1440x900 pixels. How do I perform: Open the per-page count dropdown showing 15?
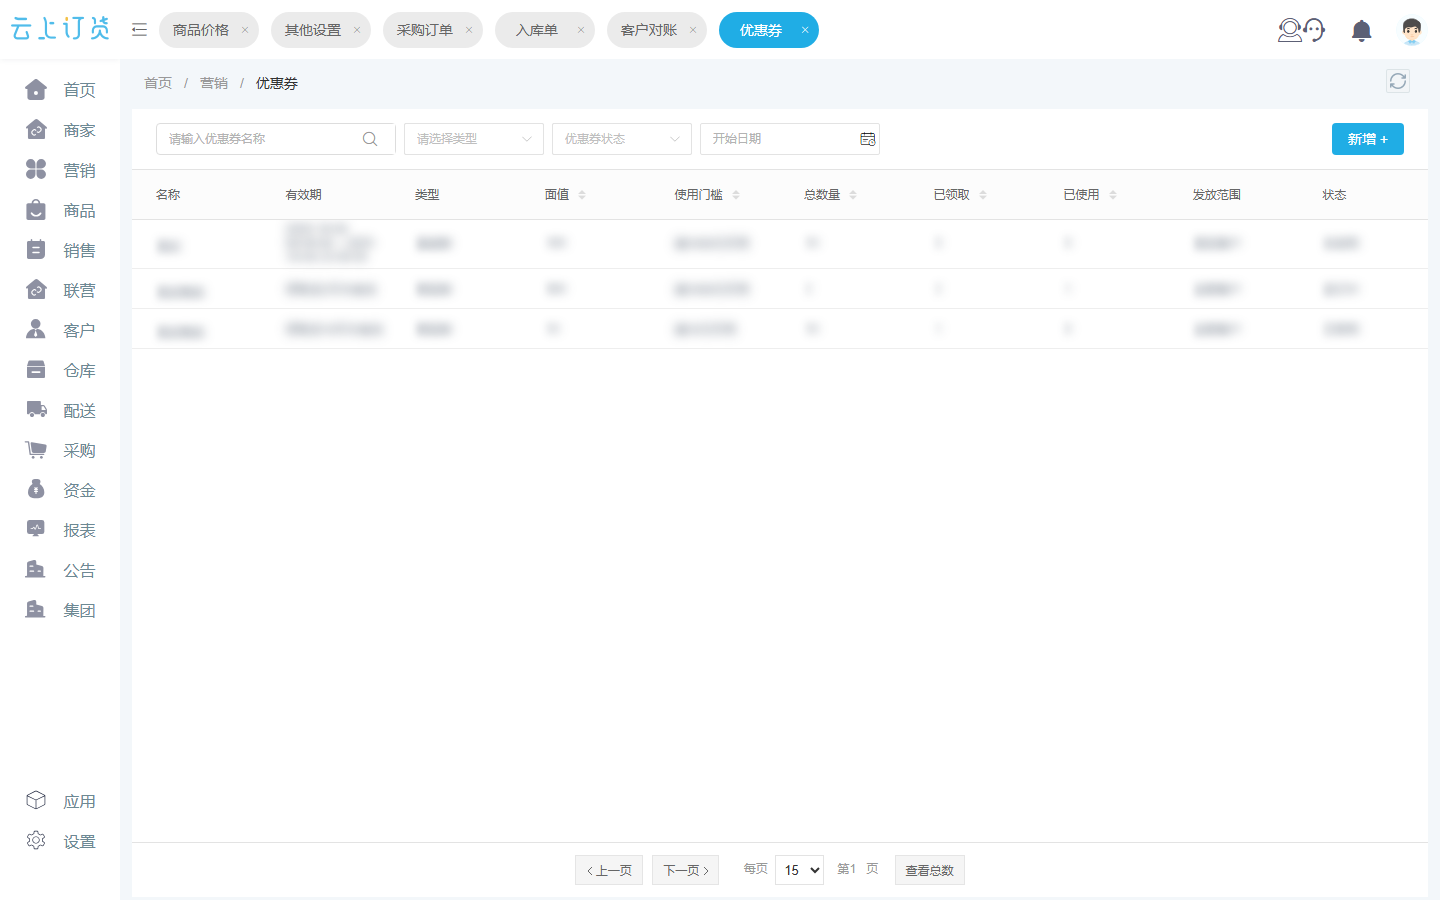[x=799, y=870]
